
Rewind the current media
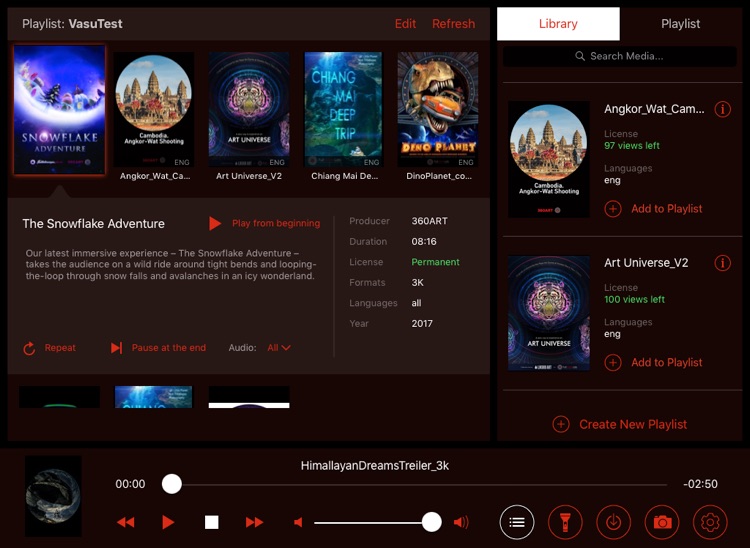126,522
